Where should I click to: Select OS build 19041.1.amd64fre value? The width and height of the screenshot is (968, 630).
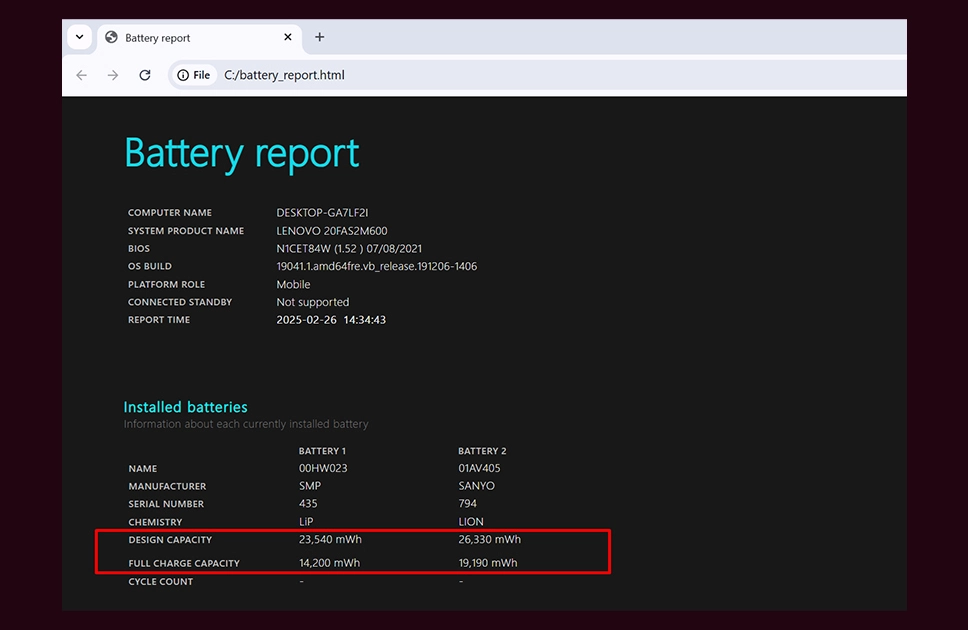(x=377, y=266)
